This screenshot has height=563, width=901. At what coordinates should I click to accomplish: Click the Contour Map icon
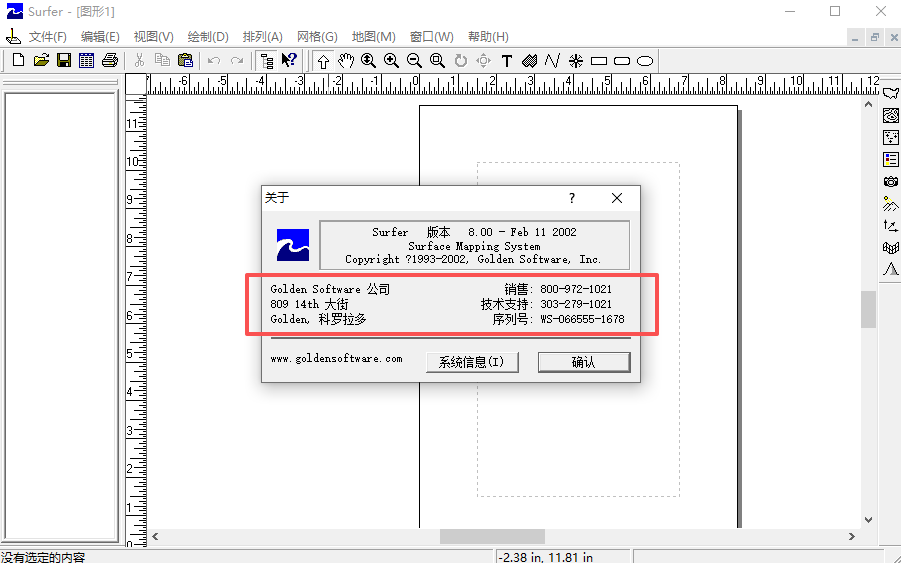pyautogui.click(x=891, y=115)
